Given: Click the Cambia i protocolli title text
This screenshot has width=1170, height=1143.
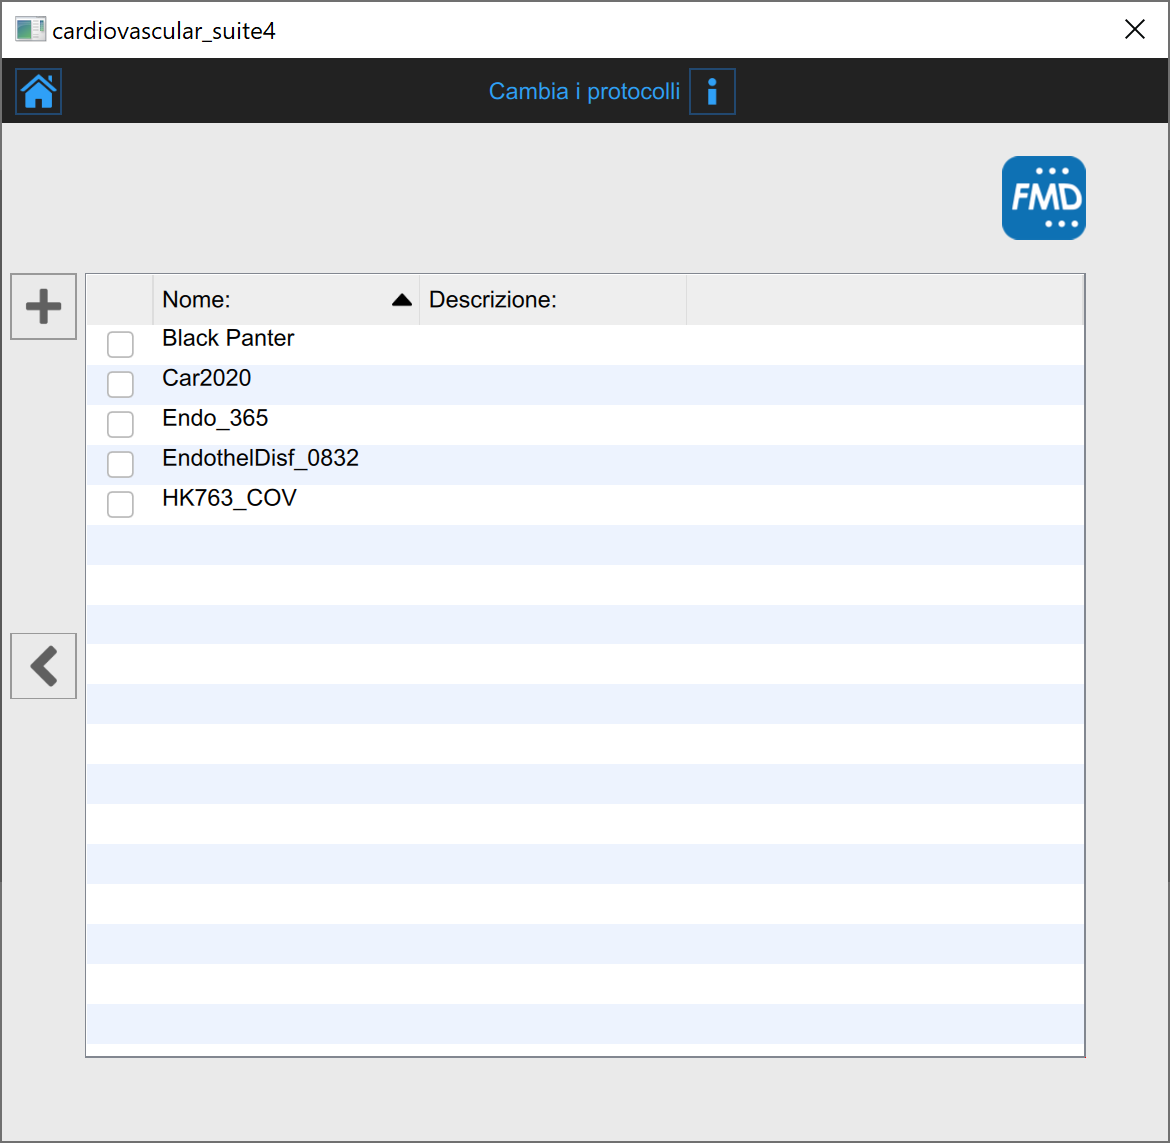Looking at the screenshot, I should (x=584, y=92).
